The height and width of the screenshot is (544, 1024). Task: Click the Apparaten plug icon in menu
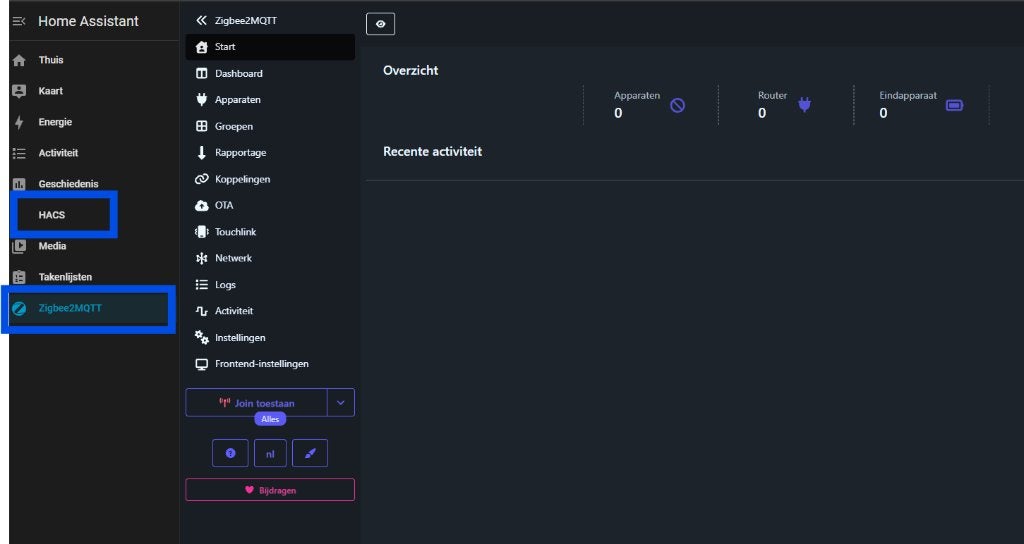(x=202, y=100)
